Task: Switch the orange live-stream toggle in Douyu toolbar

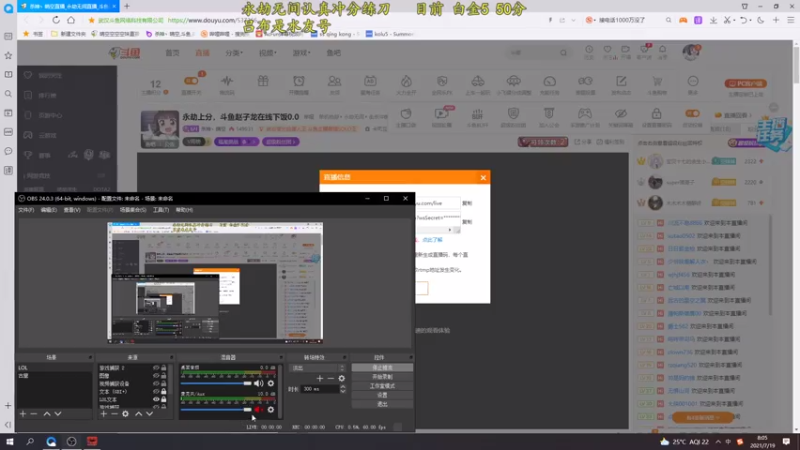Action: pos(191,81)
